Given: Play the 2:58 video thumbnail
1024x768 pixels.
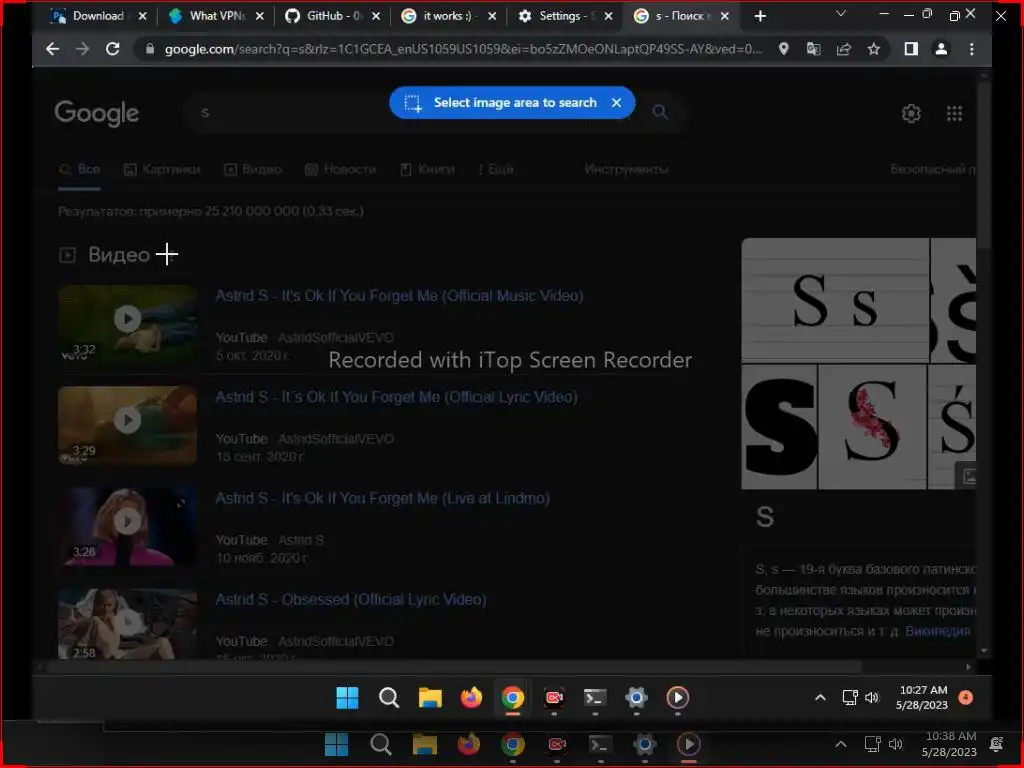Looking at the screenshot, I should click(127, 624).
